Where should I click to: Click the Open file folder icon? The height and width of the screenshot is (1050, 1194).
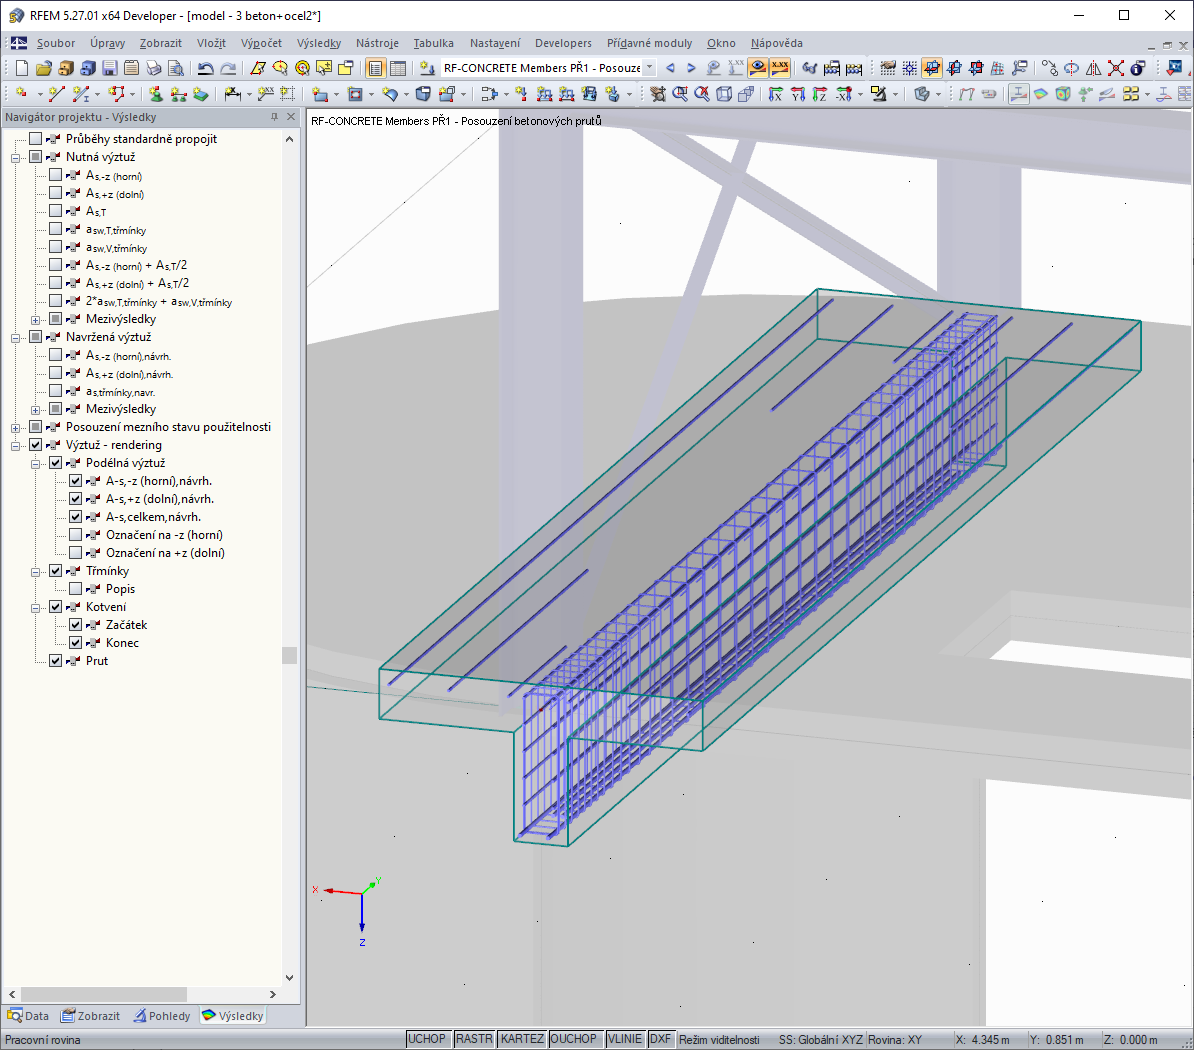pos(43,68)
